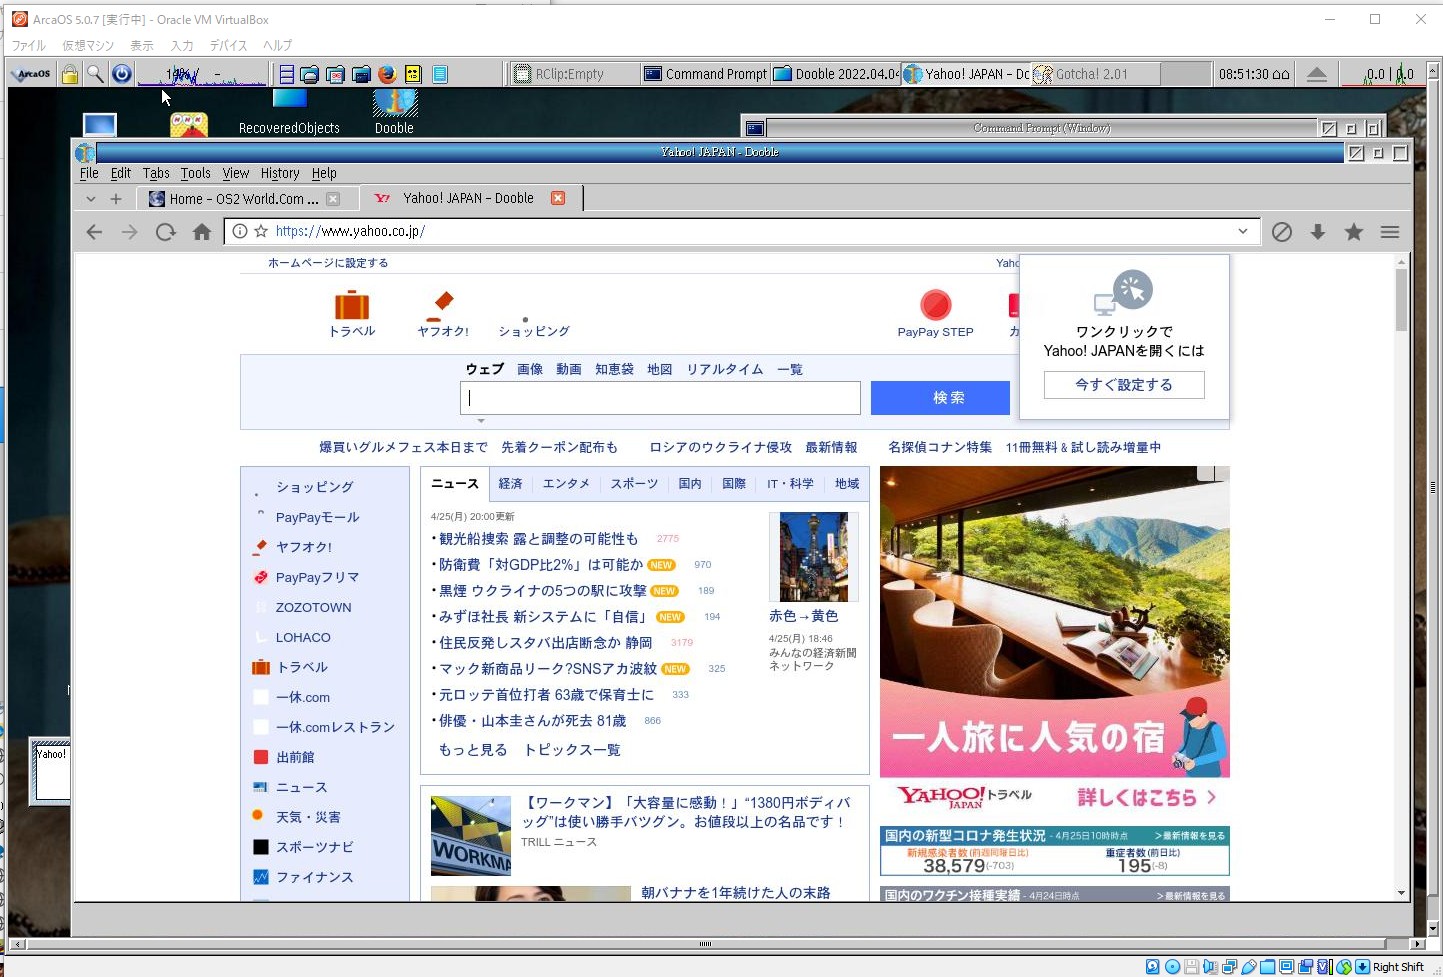Open もっと見る news link
The image size is (1443, 977).
pos(473,750)
